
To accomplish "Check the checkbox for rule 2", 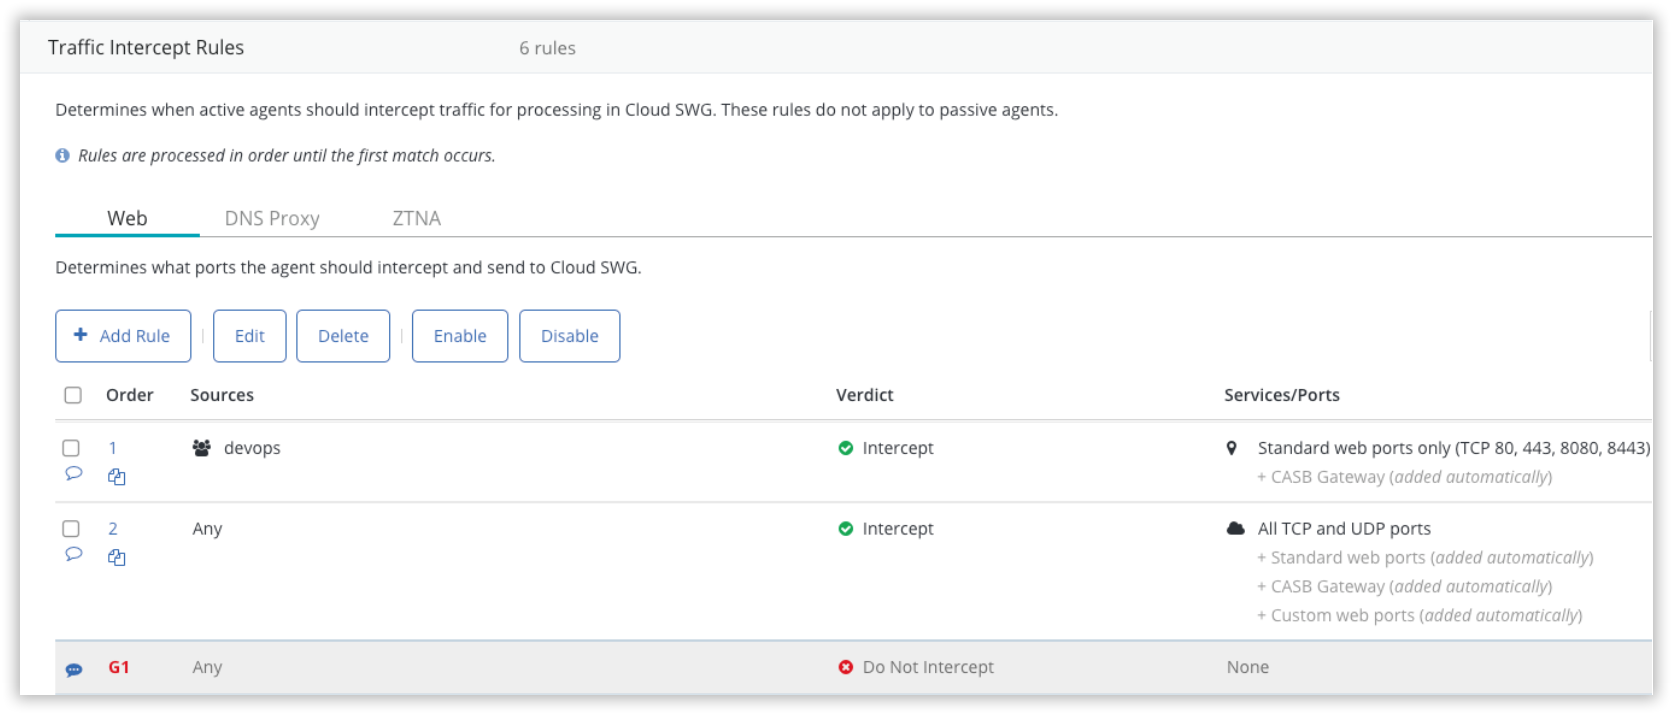I will [71, 529].
